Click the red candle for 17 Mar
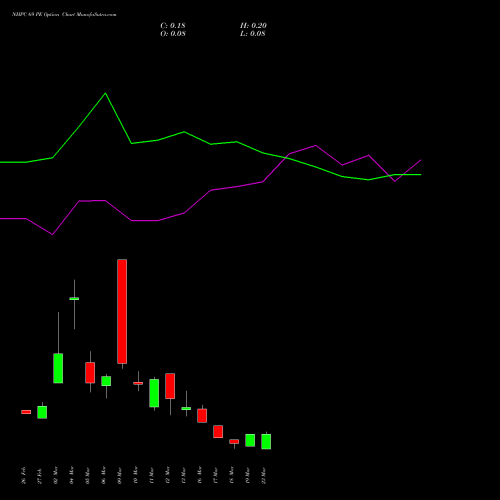 point(218,432)
